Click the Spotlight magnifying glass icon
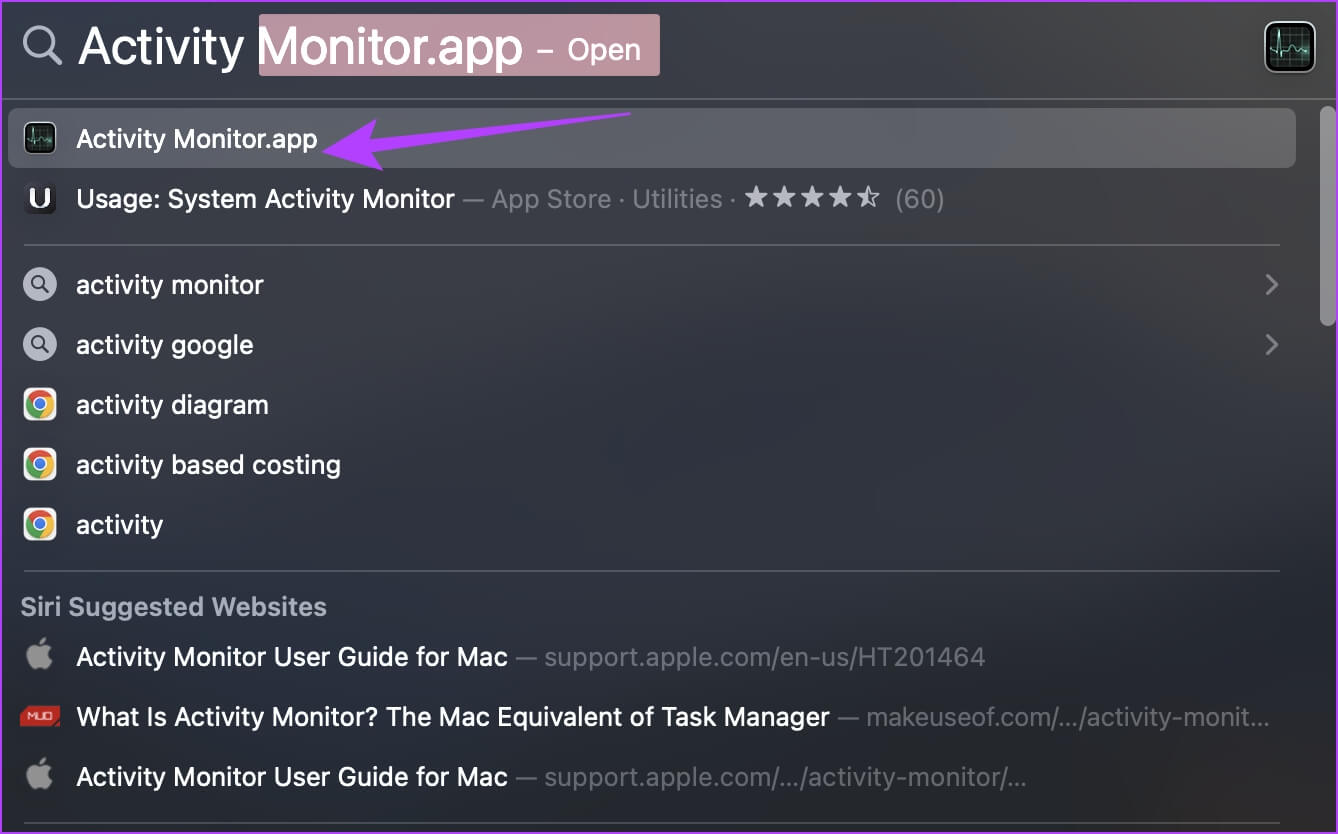Viewport: 1338px width, 834px height. point(43,46)
